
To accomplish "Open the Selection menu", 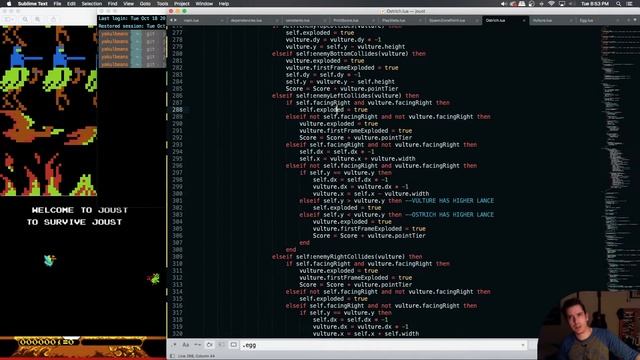I will 91,4.
